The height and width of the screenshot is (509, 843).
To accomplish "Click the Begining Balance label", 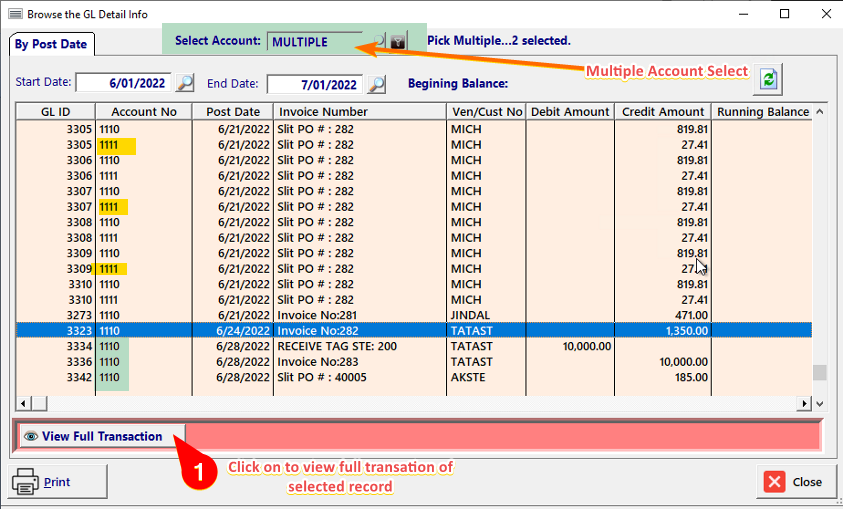I will point(458,84).
